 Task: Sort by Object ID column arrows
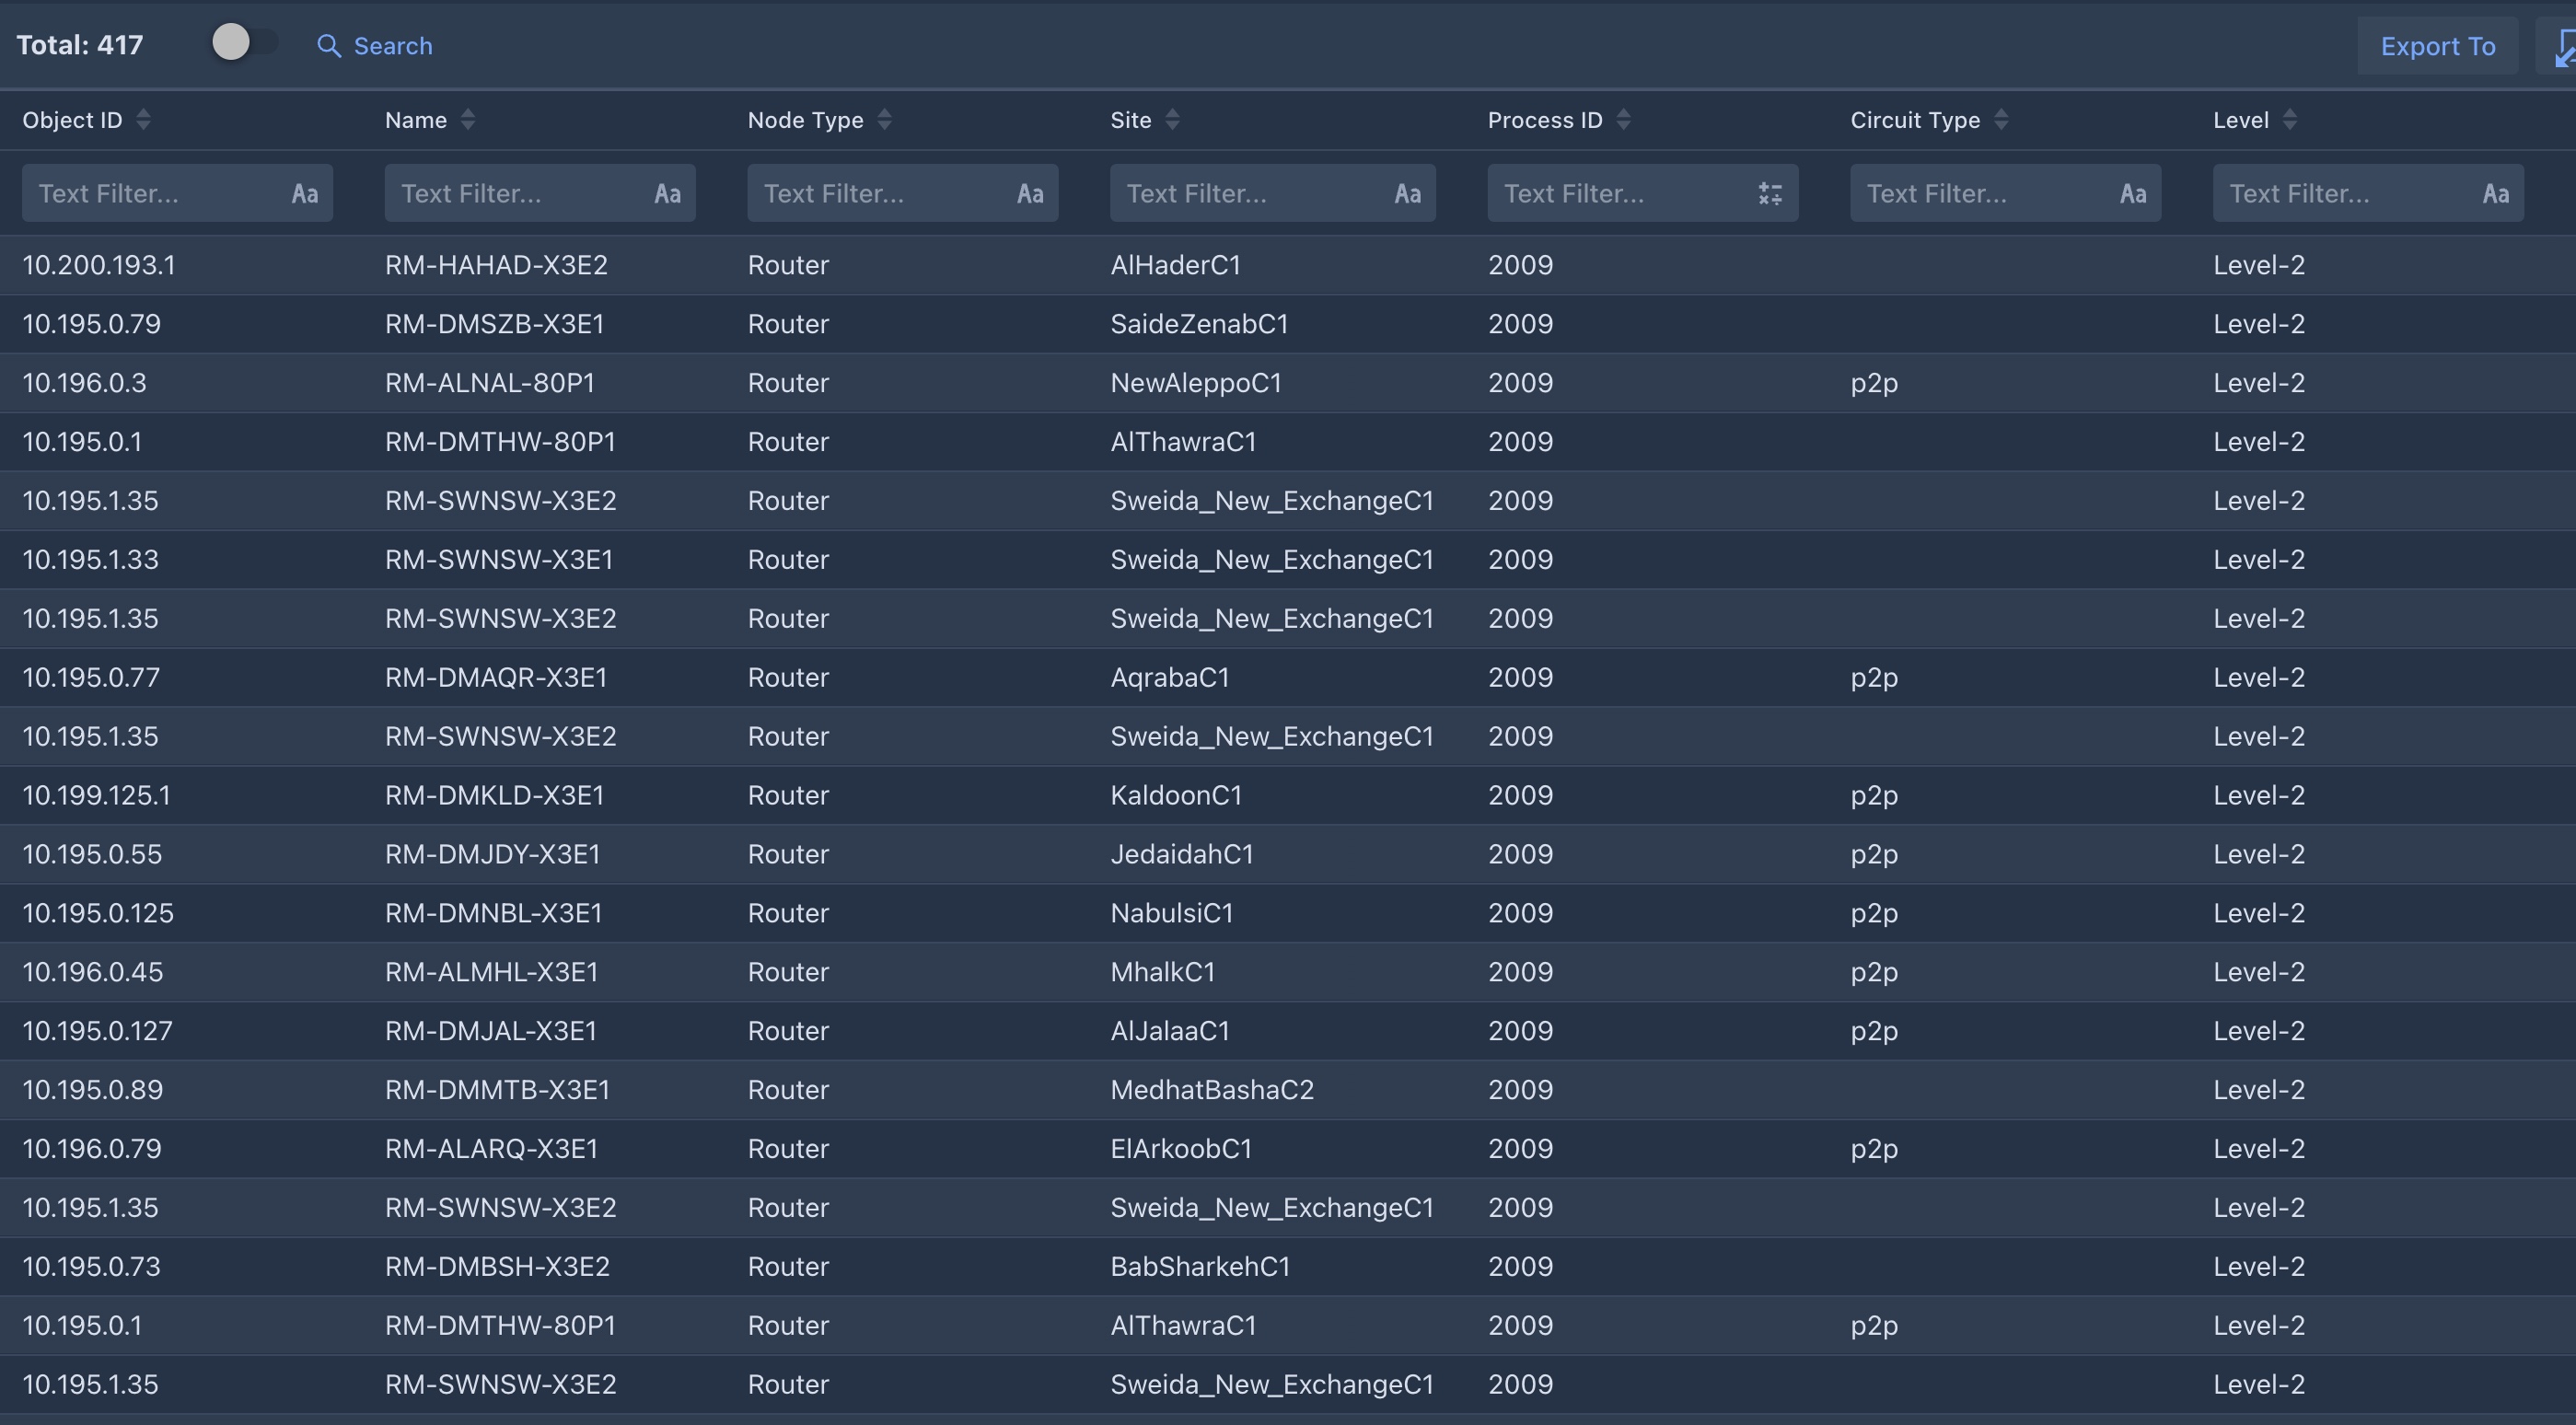(x=144, y=120)
